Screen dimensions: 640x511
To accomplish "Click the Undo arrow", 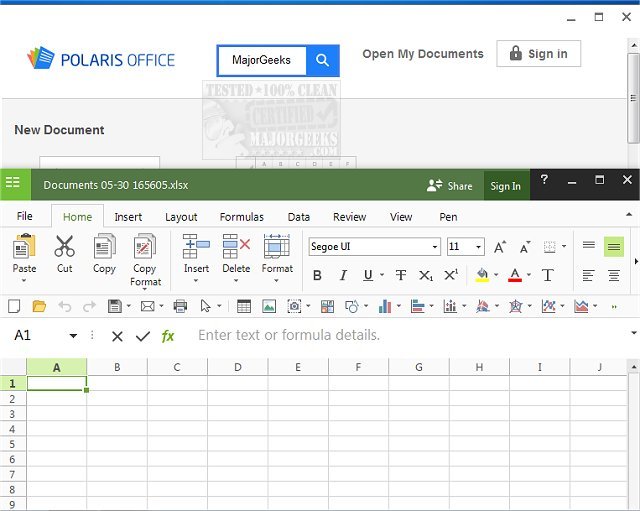I will pos(64,306).
